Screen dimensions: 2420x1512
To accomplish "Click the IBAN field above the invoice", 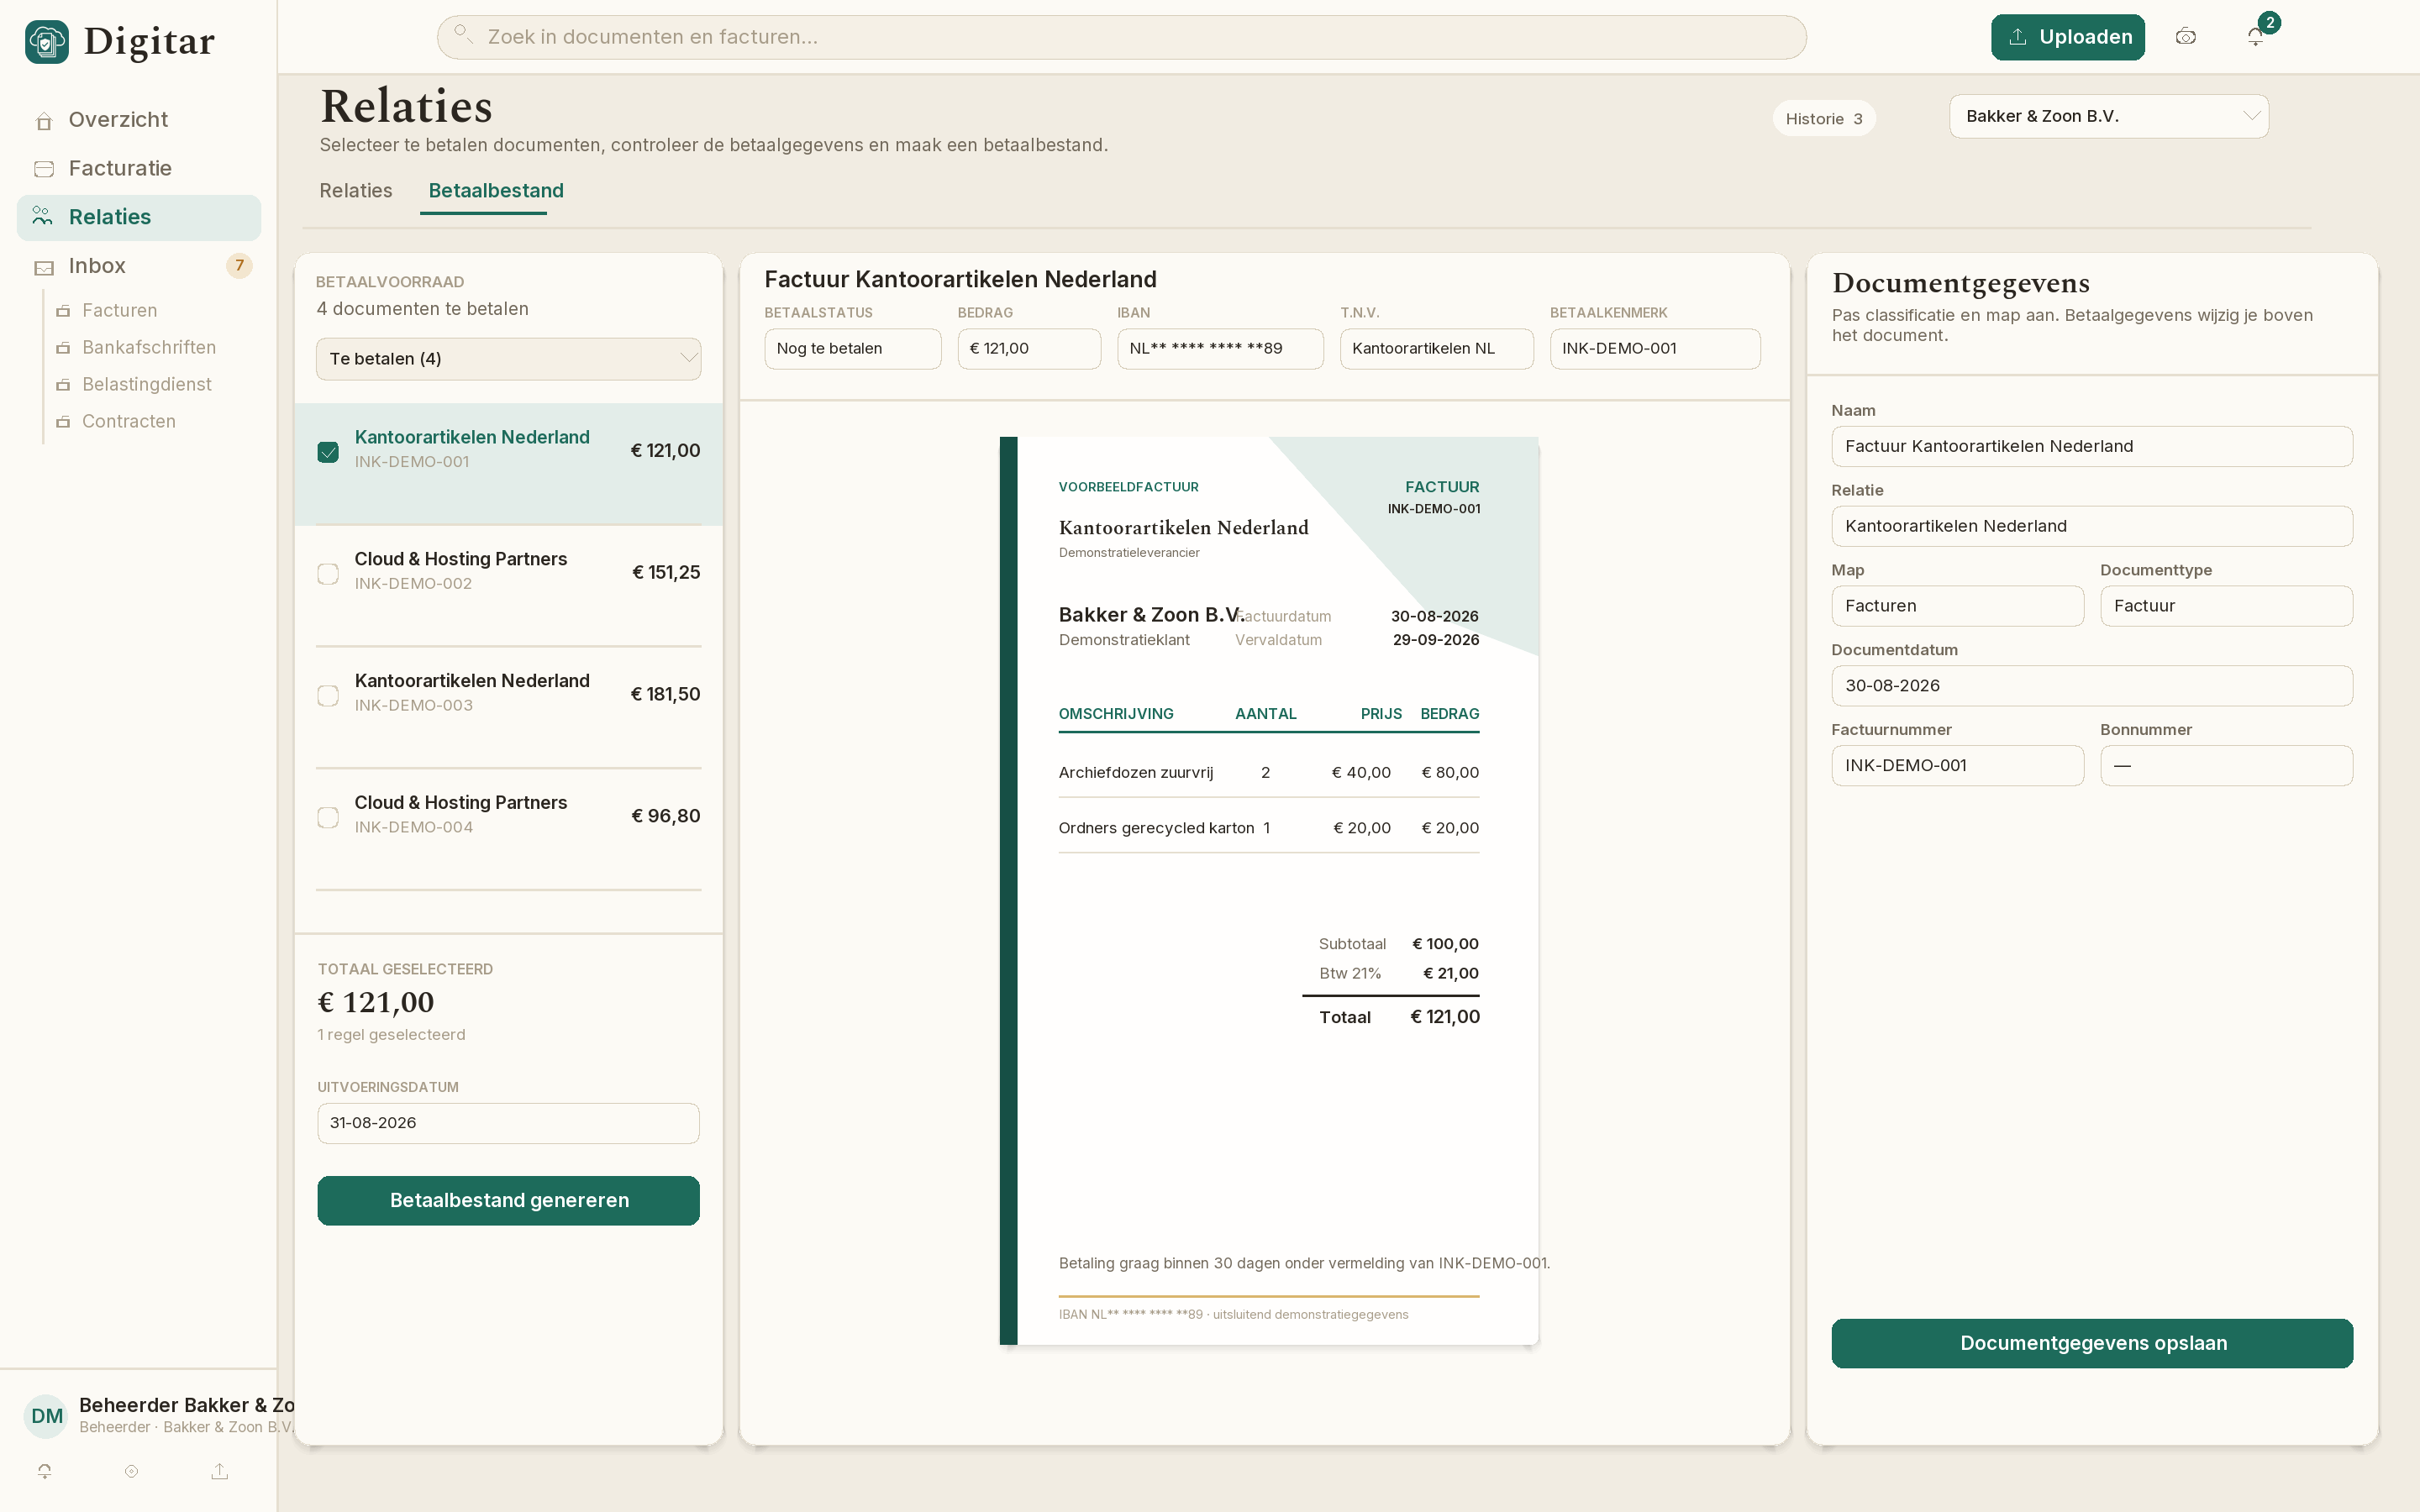I will tap(1221, 349).
